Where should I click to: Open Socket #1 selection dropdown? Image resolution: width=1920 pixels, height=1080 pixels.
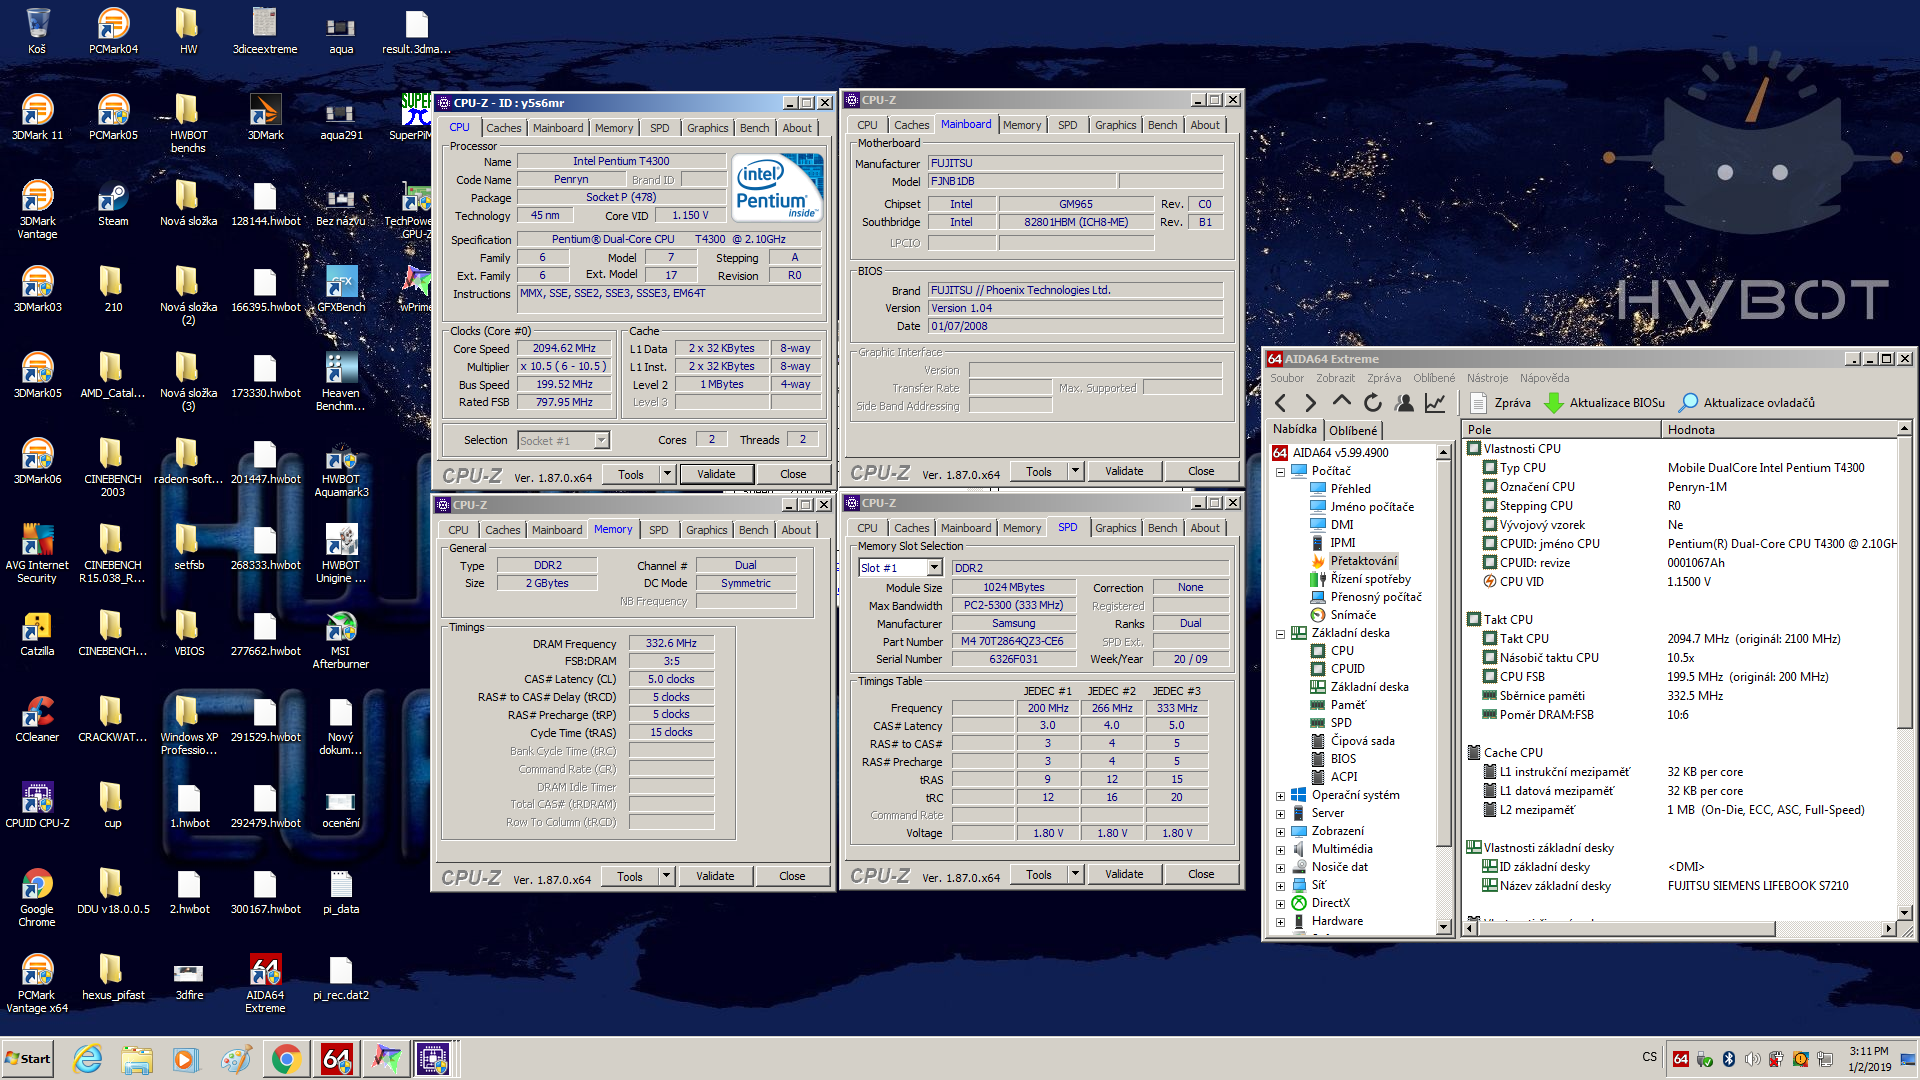click(601, 440)
